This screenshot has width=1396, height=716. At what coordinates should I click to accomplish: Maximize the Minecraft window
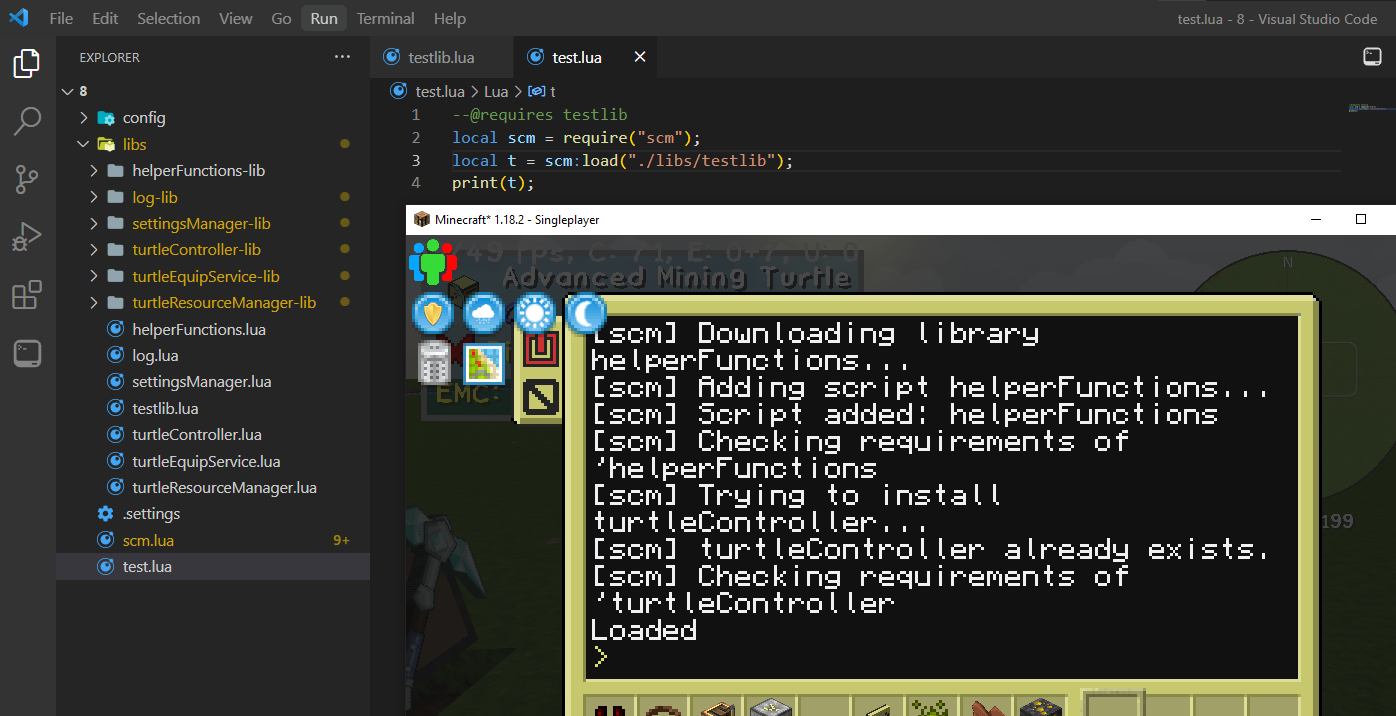1361,219
